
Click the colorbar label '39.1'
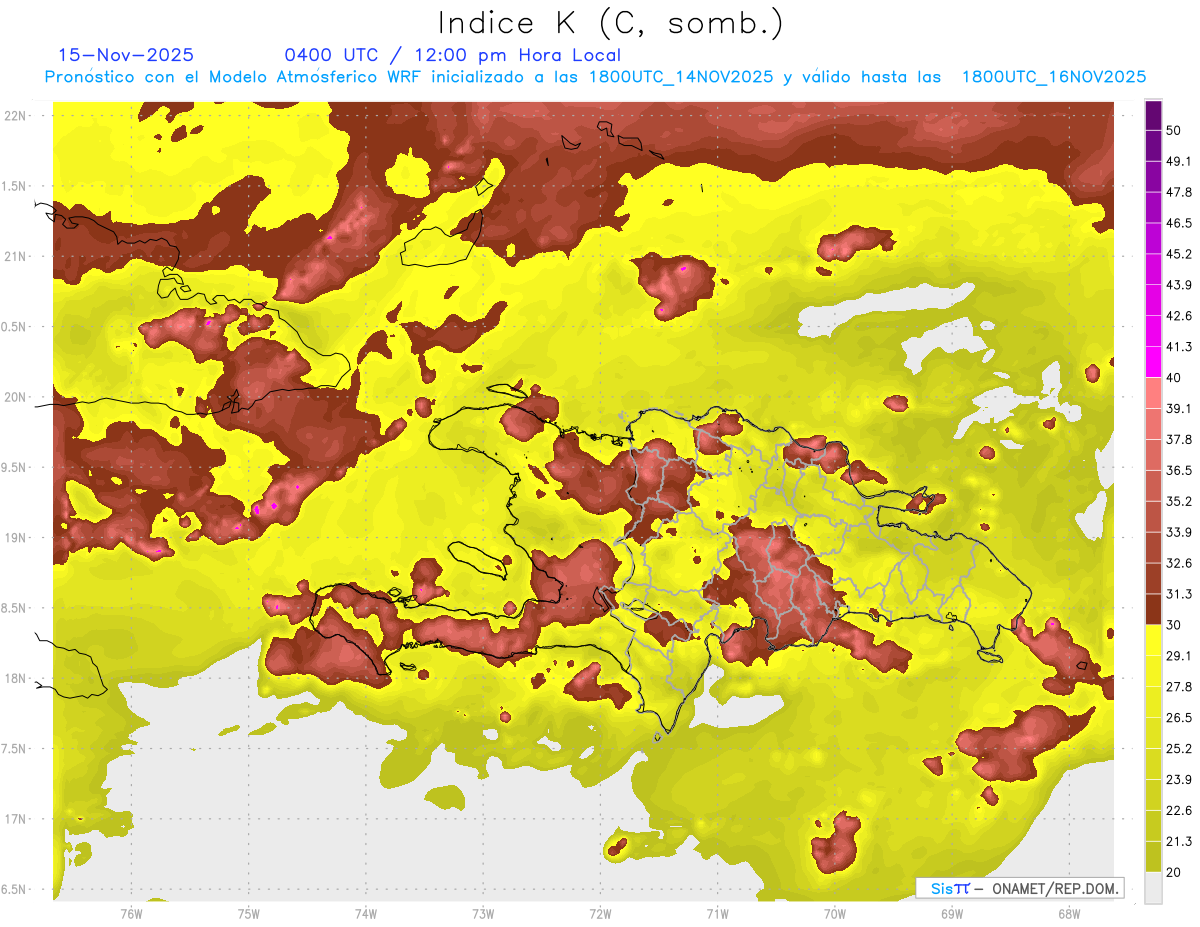(1179, 409)
